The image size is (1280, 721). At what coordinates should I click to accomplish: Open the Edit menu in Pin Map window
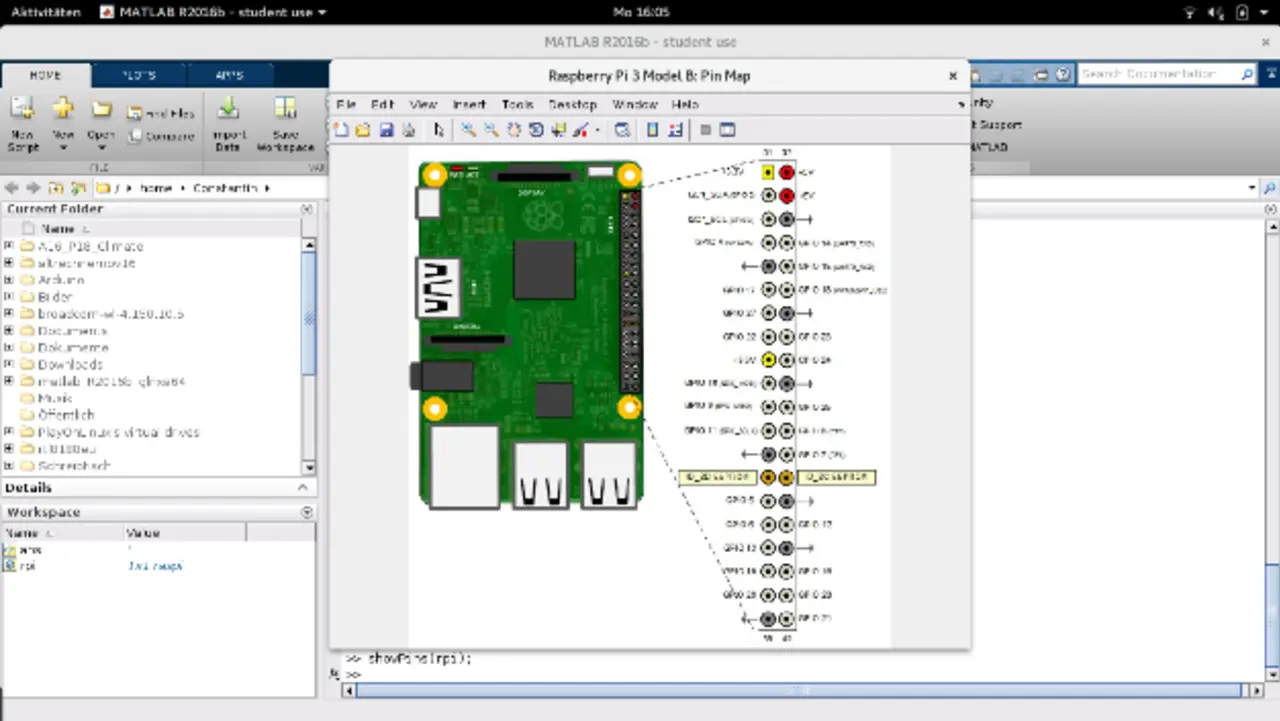pos(382,104)
